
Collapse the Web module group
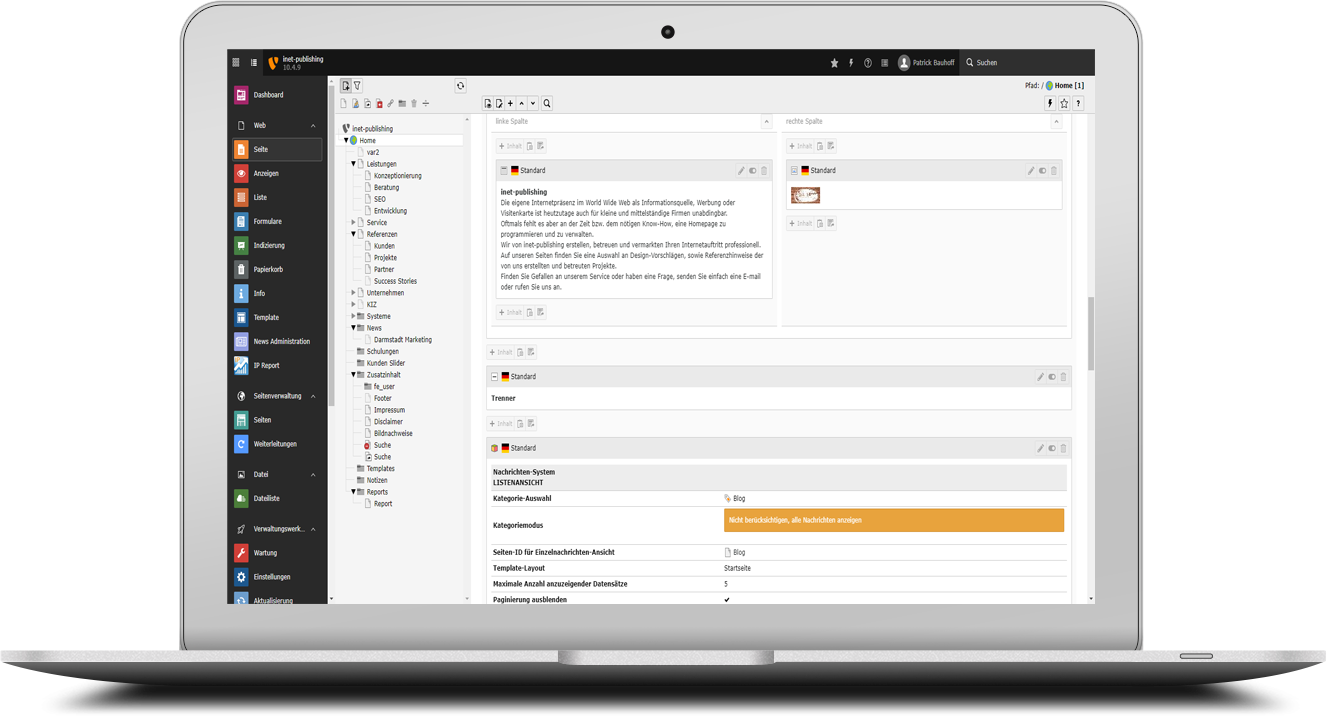pyautogui.click(x=313, y=126)
